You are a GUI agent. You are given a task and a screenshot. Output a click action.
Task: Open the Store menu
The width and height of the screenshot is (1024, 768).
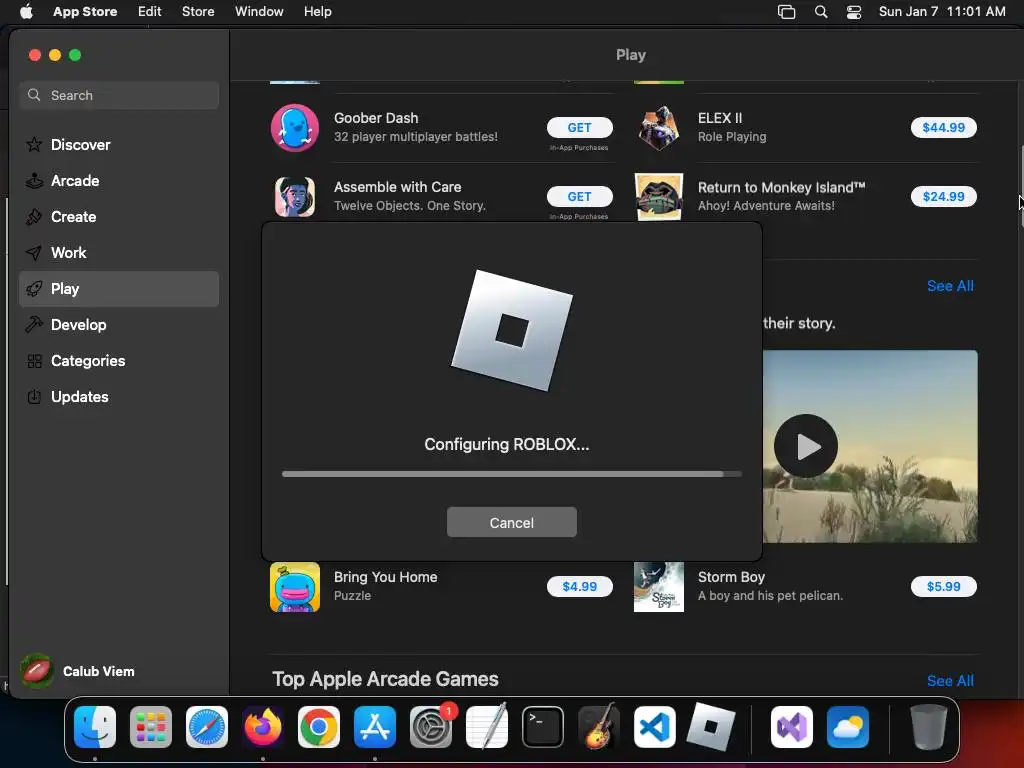198,12
